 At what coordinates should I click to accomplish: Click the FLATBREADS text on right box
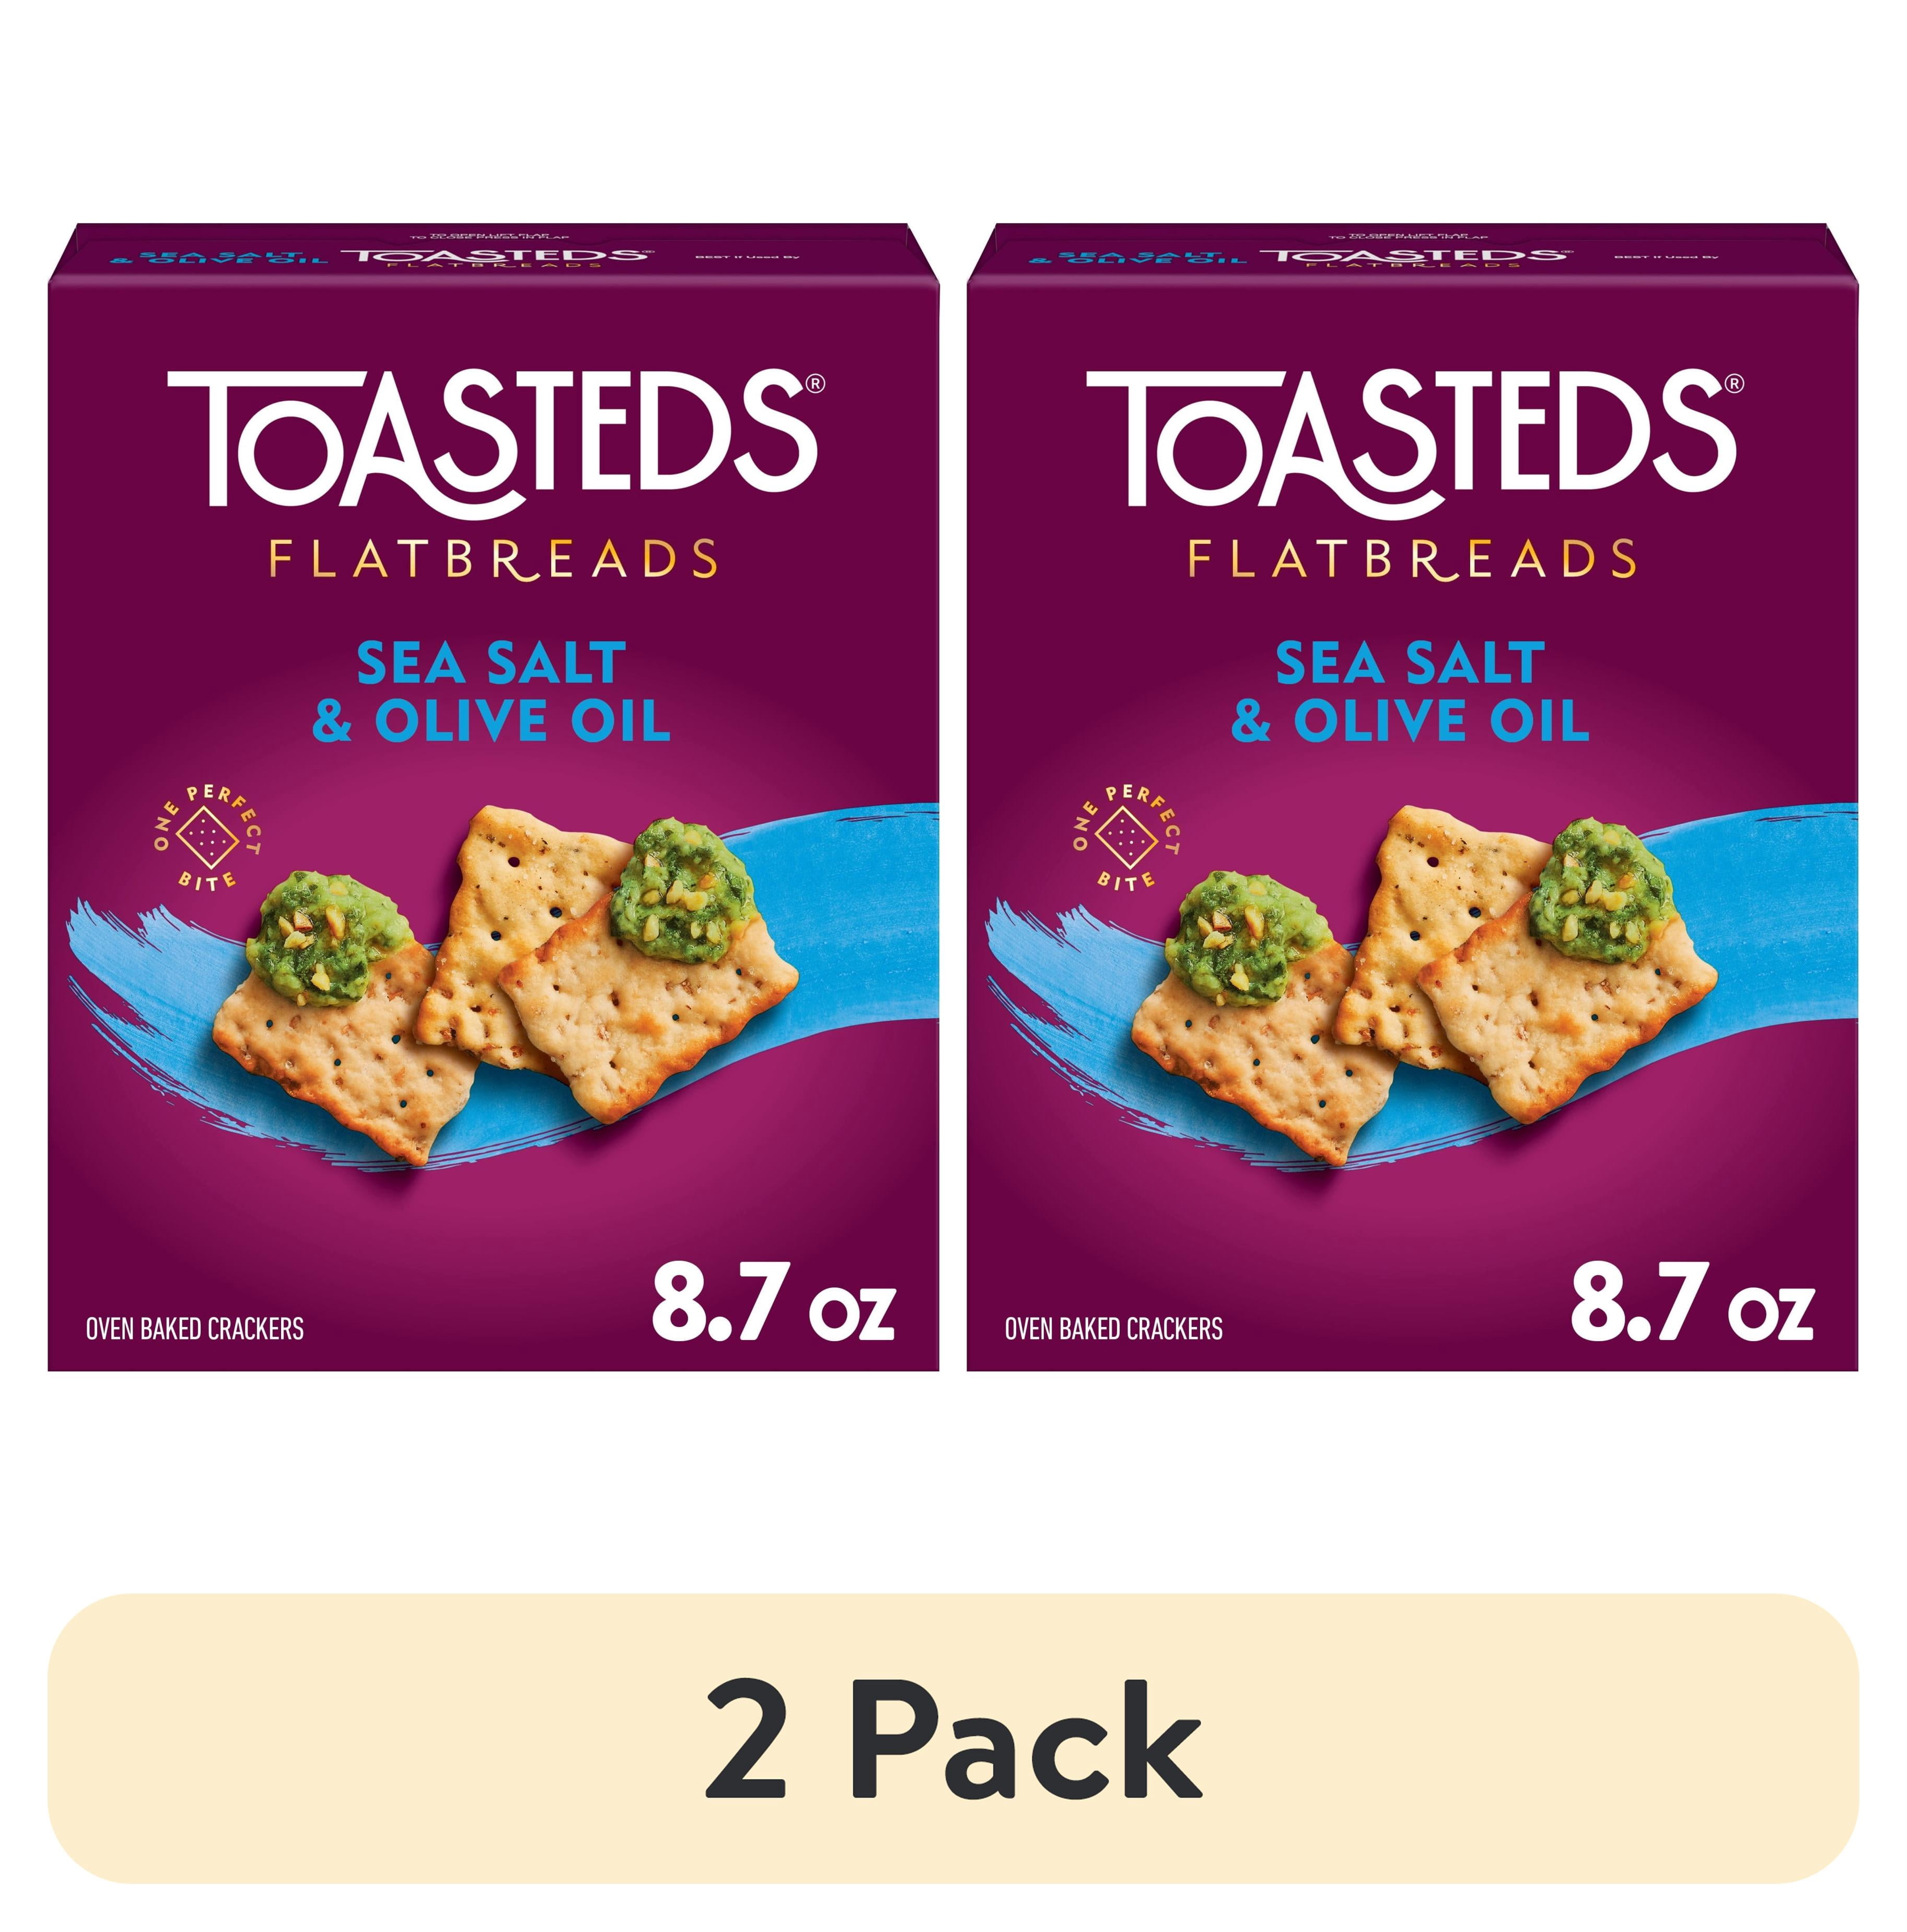1411,560
